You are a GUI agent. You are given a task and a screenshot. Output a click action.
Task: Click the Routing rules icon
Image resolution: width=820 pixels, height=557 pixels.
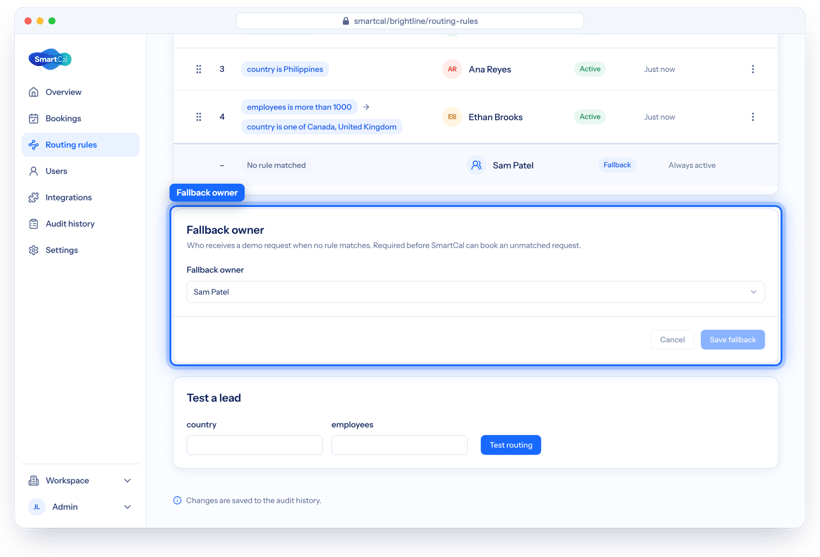tap(33, 145)
